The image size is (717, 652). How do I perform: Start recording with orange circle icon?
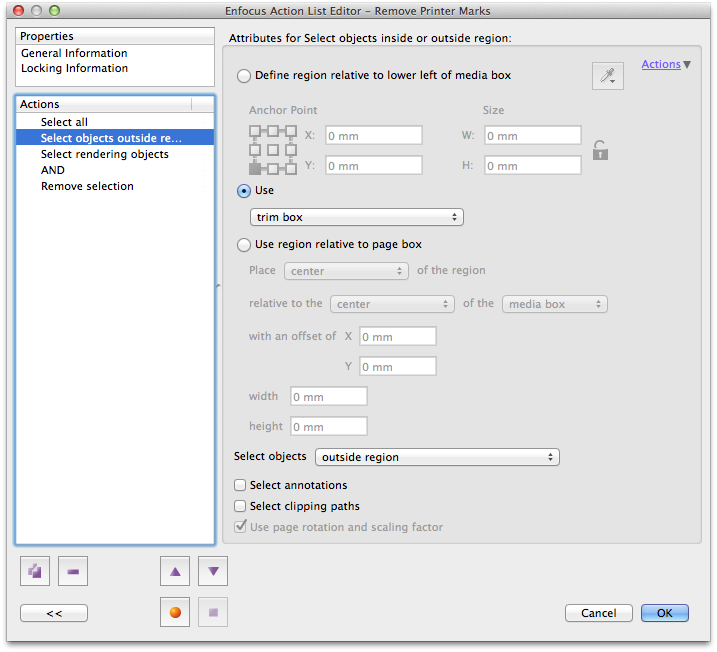point(175,612)
